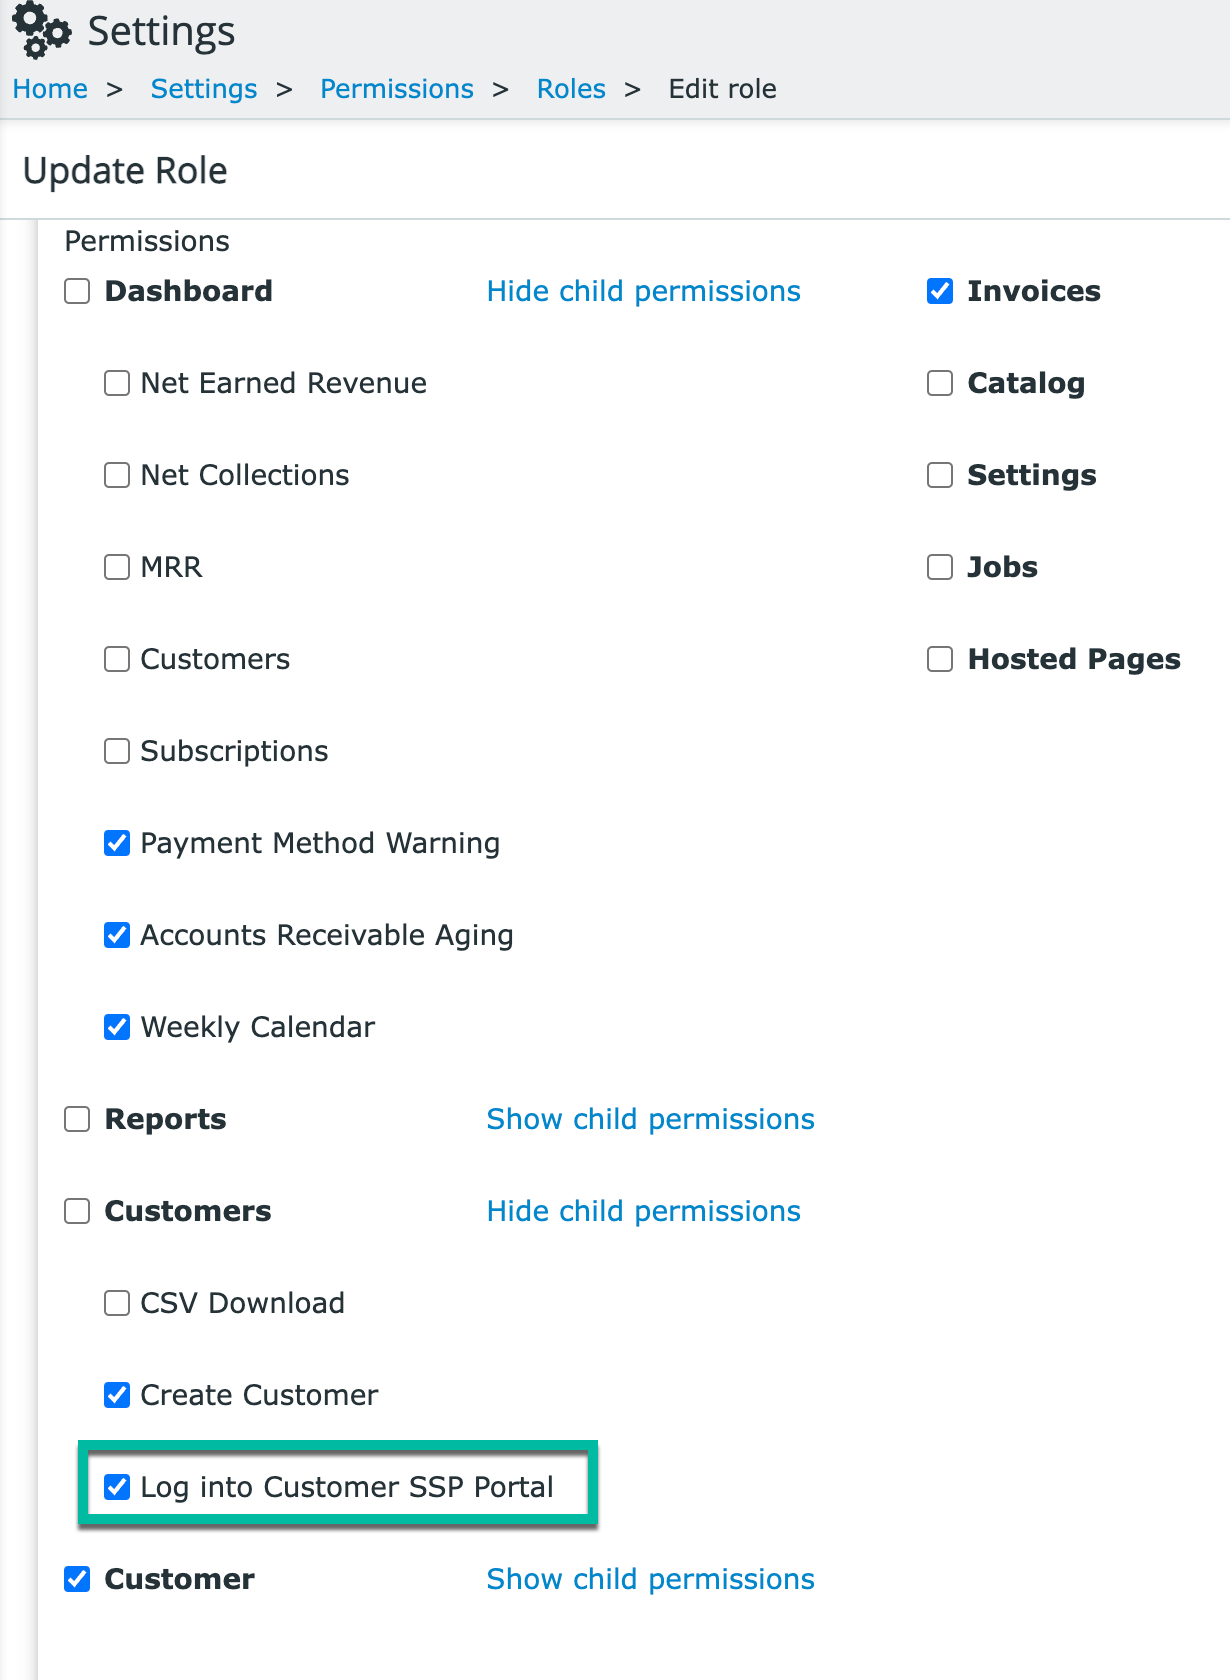Screen dimensions: 1230x1680
Task: Enable the Jobs permission checkbox
Action: (x=940, y=567)
